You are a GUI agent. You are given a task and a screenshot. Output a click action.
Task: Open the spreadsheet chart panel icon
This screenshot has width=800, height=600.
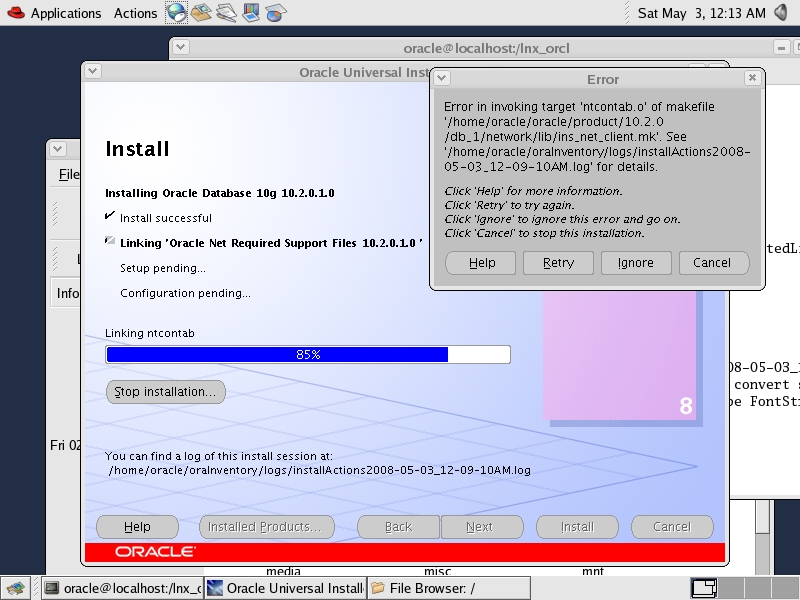(x=275, y=13)
